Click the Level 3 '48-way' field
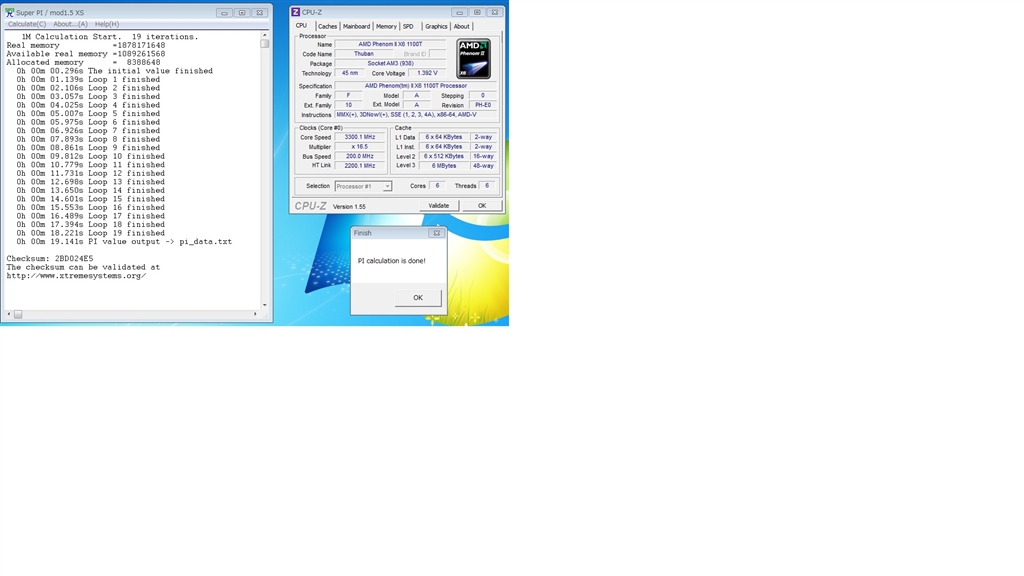 [x=483, y=166]
